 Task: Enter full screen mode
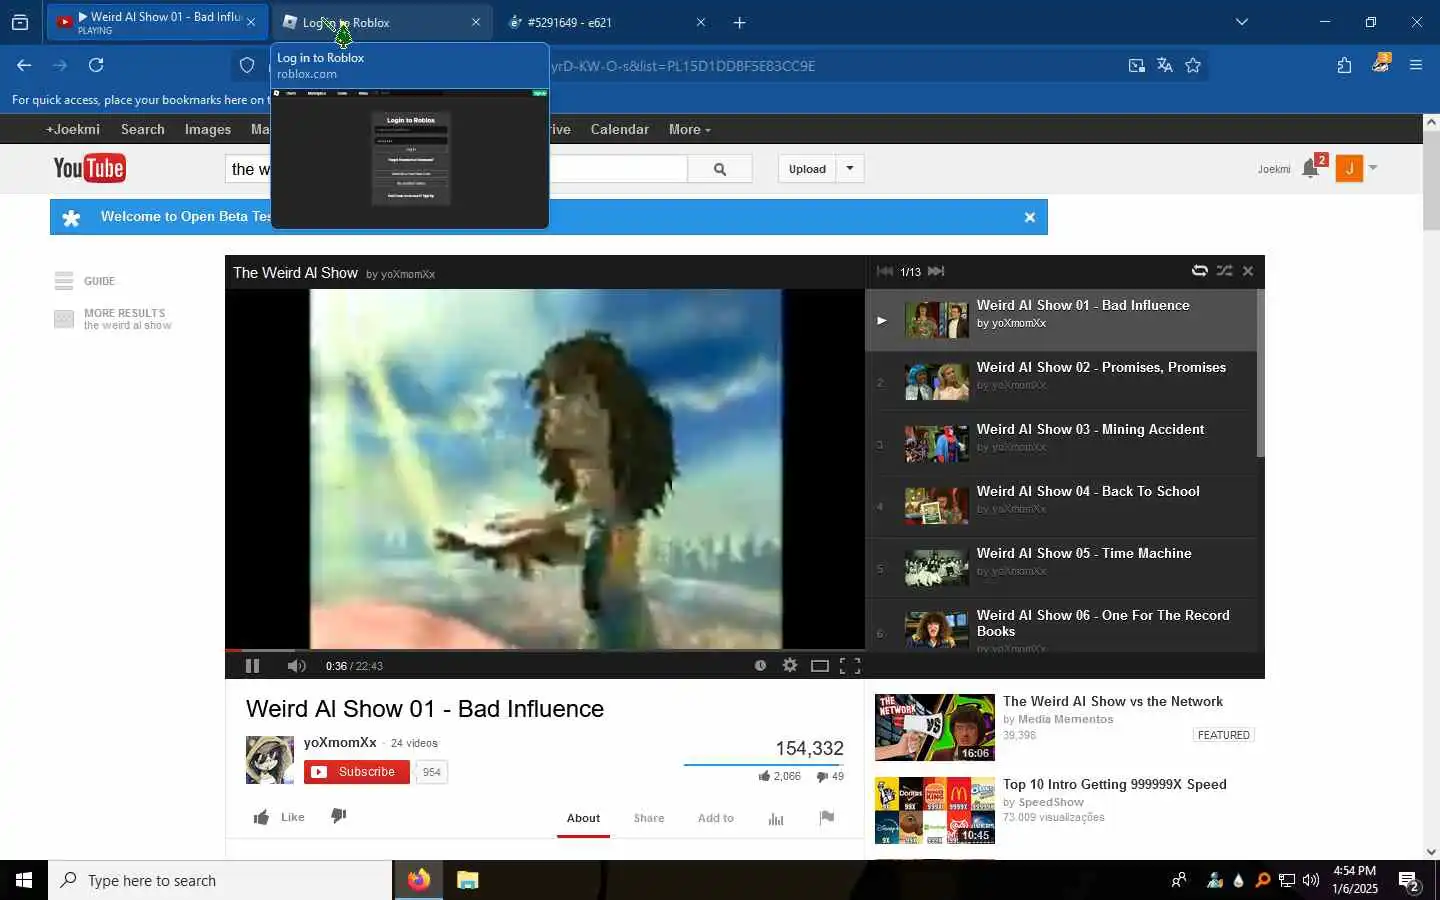pyautogui.click(x=850, y=665)
